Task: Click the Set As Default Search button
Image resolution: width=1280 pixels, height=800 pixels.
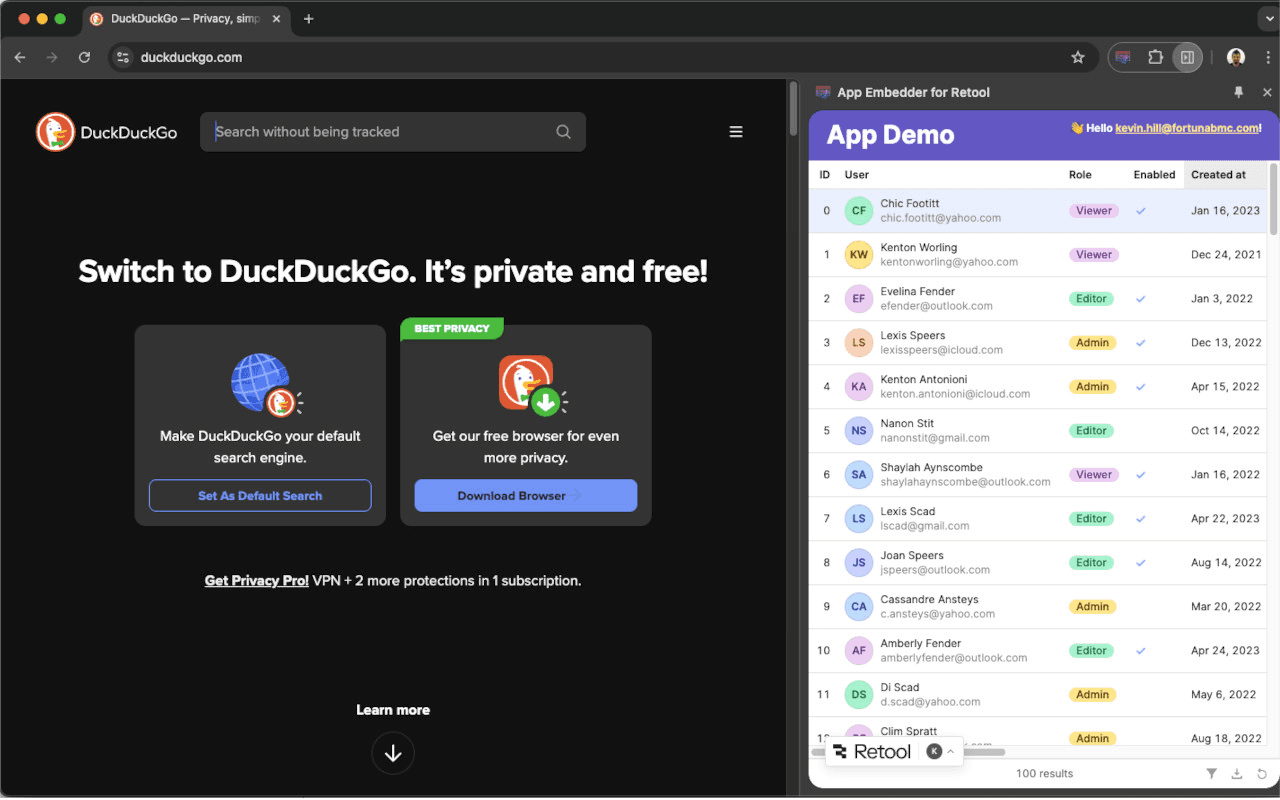Action: click(260, 496)
